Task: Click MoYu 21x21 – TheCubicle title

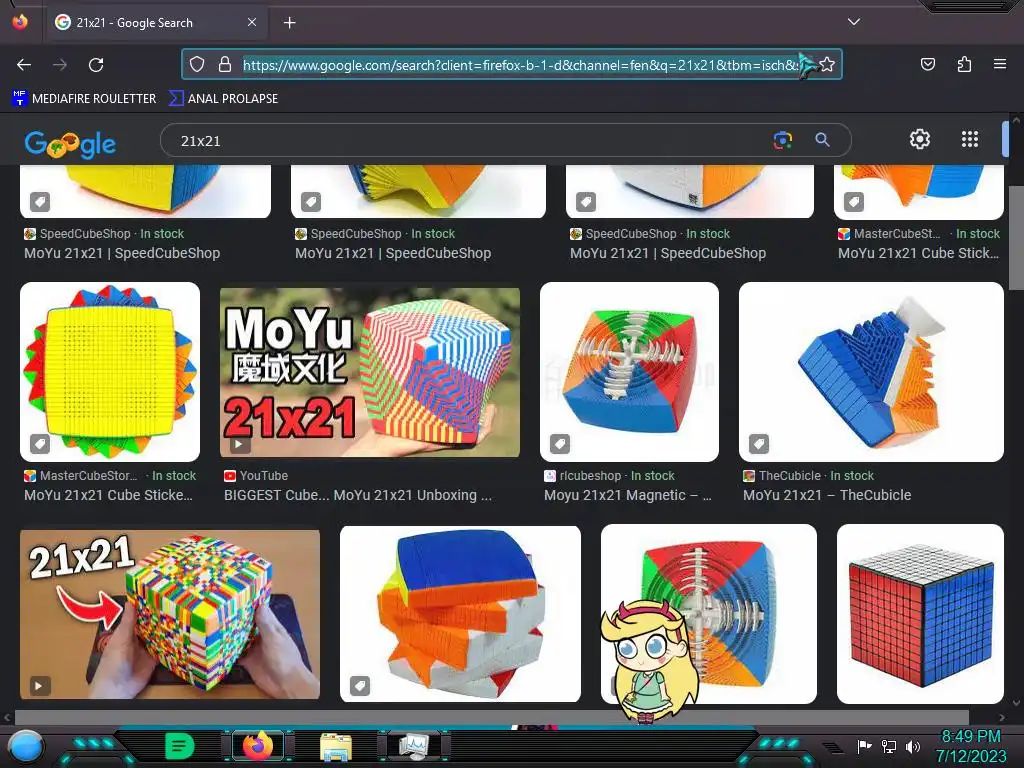Action: (x=827, y=495)
